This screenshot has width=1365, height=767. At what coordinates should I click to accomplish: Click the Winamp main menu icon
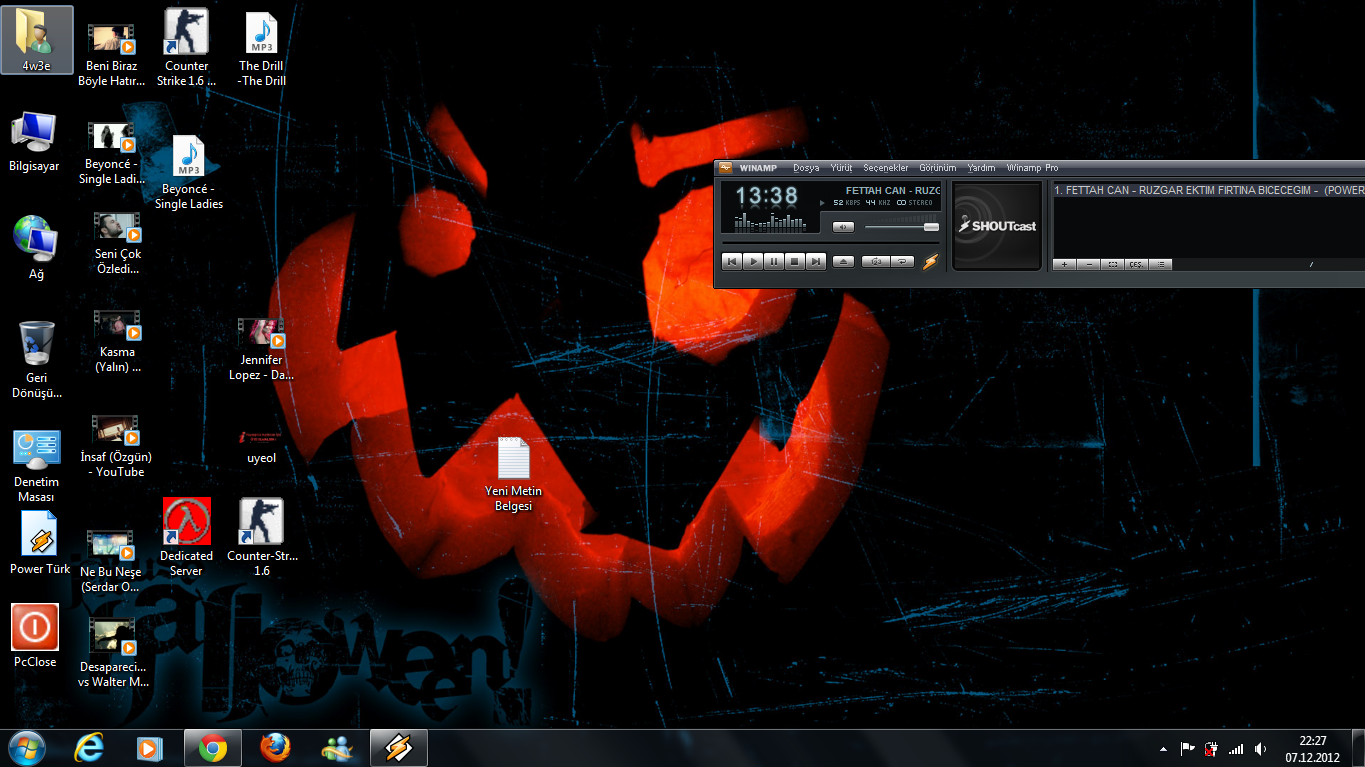click(725, 168)
